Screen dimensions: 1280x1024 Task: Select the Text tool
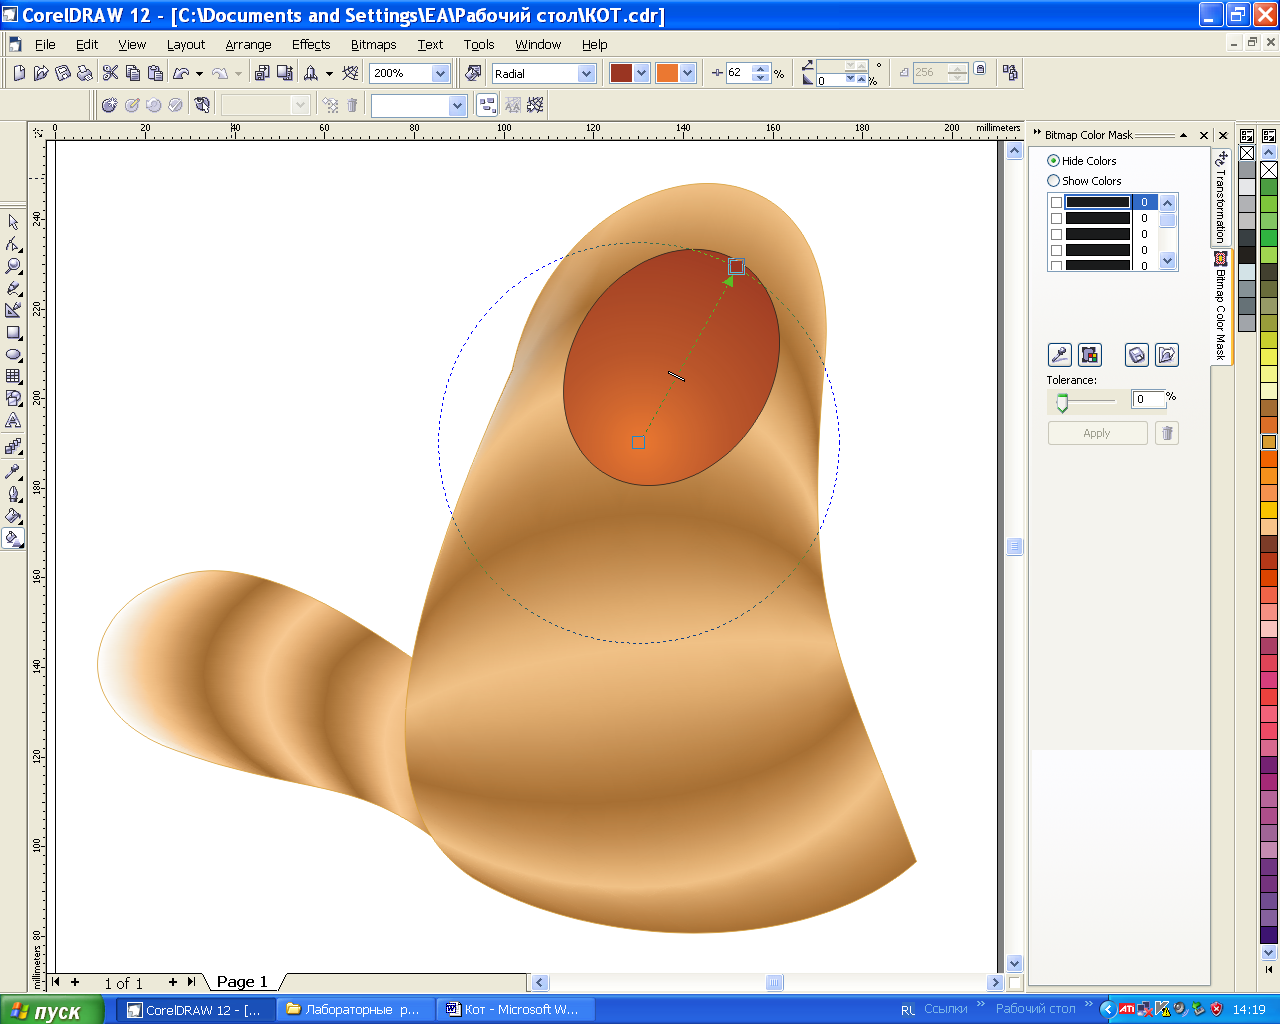coord(13,420)
